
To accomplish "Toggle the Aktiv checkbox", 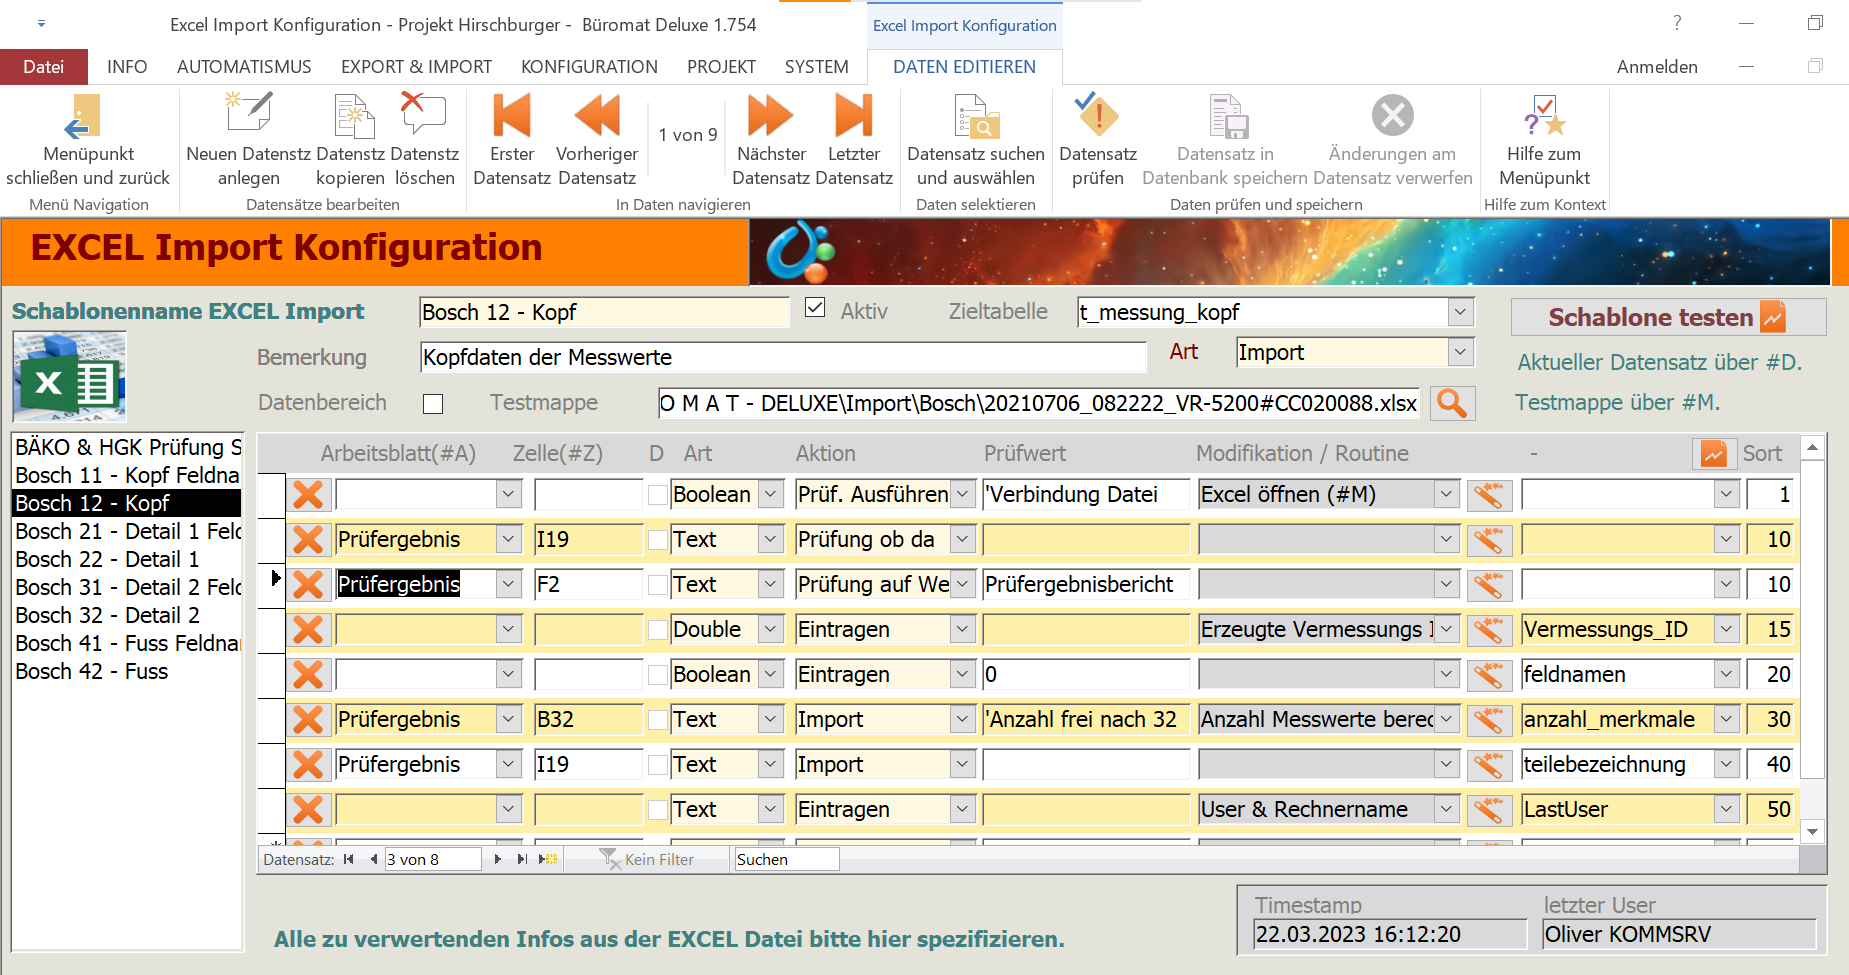I will [x=815, y=308].
